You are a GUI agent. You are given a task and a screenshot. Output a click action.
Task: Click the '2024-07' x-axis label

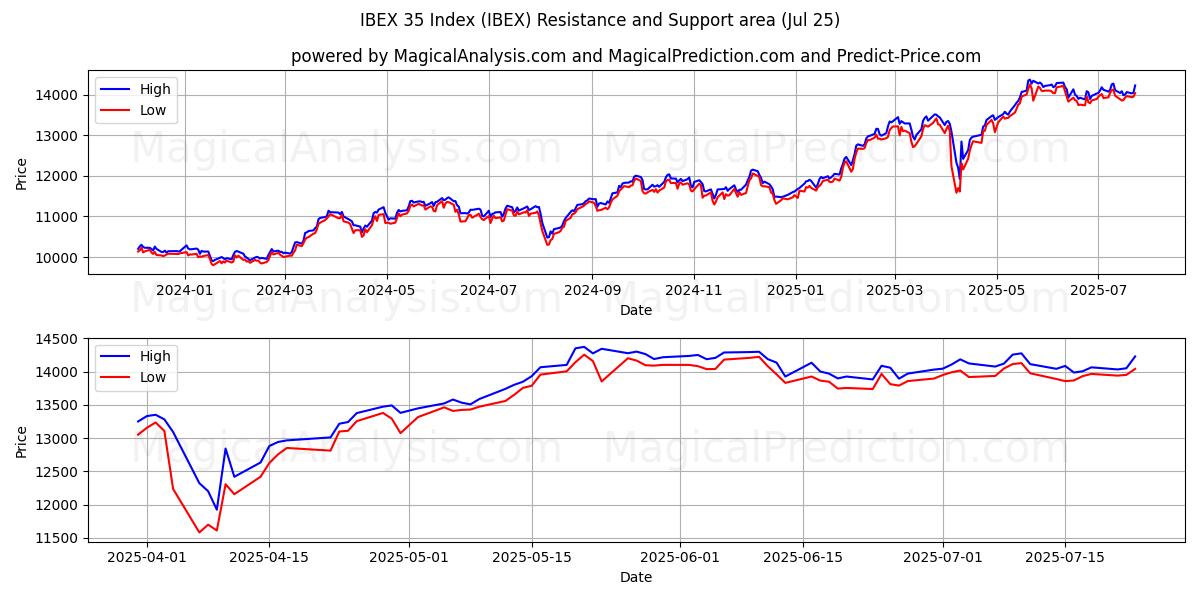tap(489, 290)
